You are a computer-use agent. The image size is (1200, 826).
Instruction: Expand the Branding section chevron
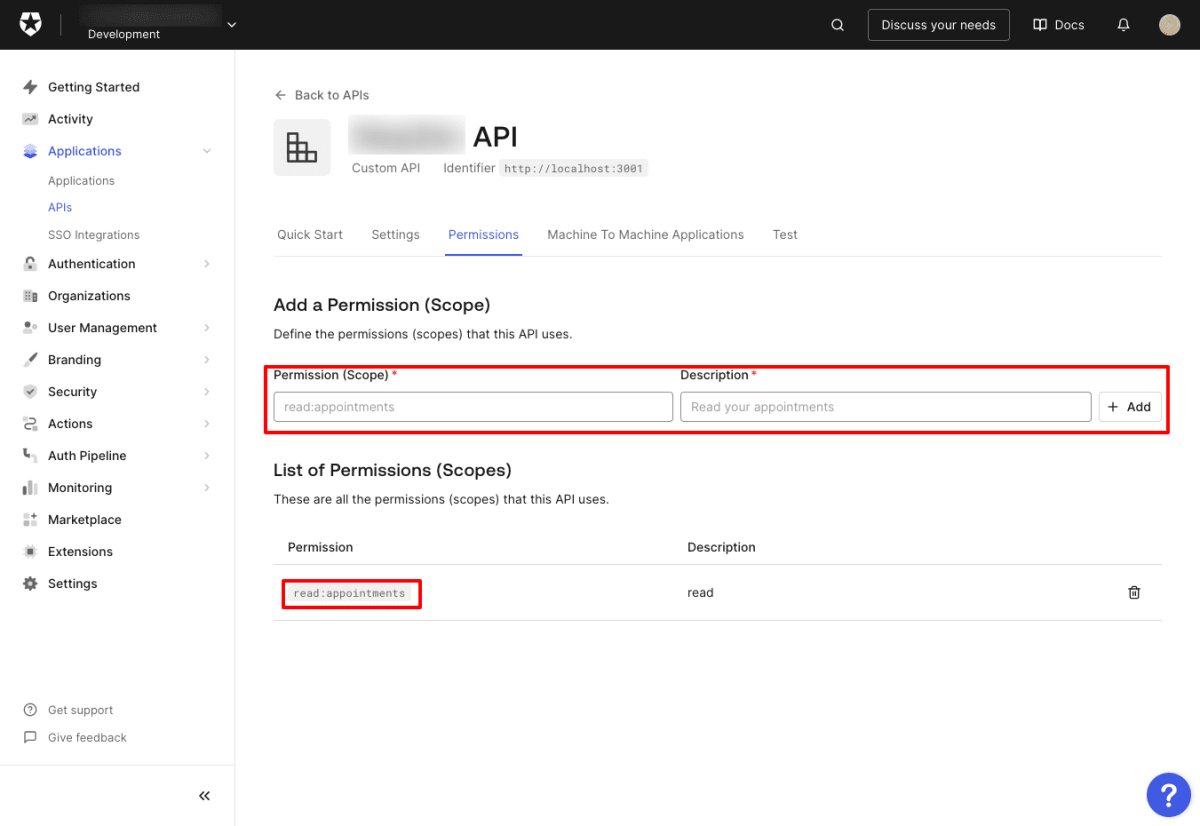click(207, 360)
